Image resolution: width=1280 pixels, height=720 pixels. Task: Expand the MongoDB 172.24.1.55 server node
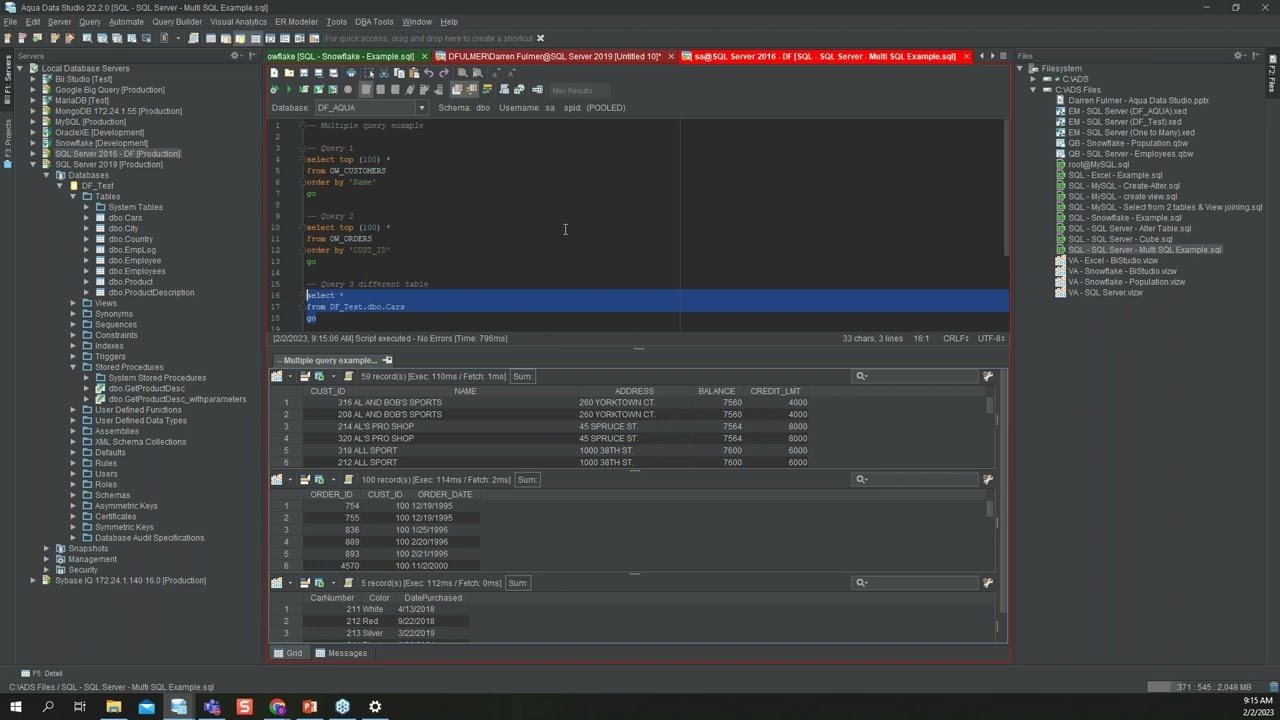(33, 111)
